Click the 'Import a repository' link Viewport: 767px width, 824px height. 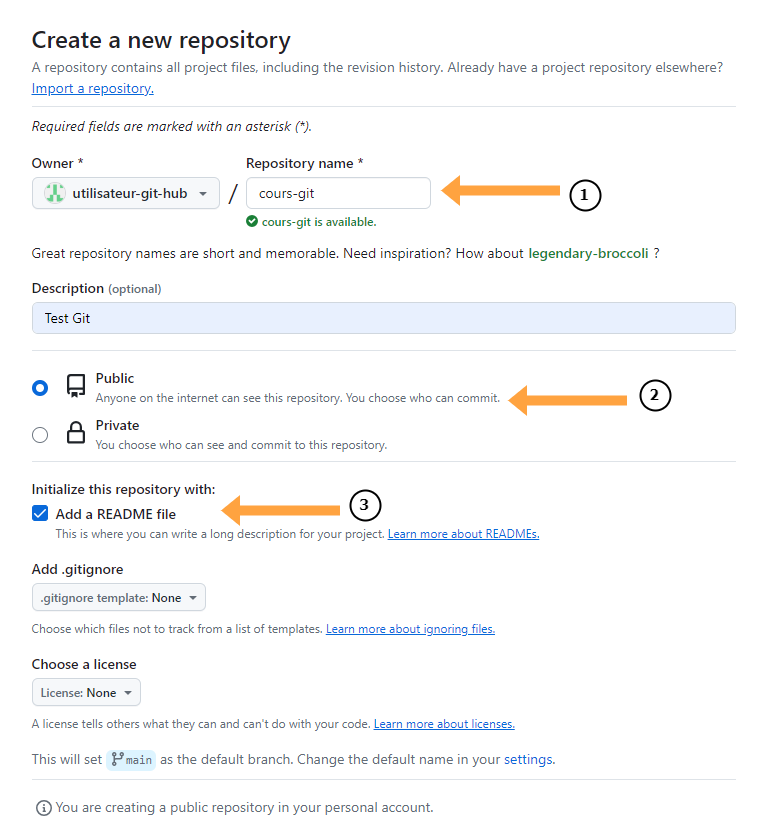pyautogui.click(x=92, y=88)
